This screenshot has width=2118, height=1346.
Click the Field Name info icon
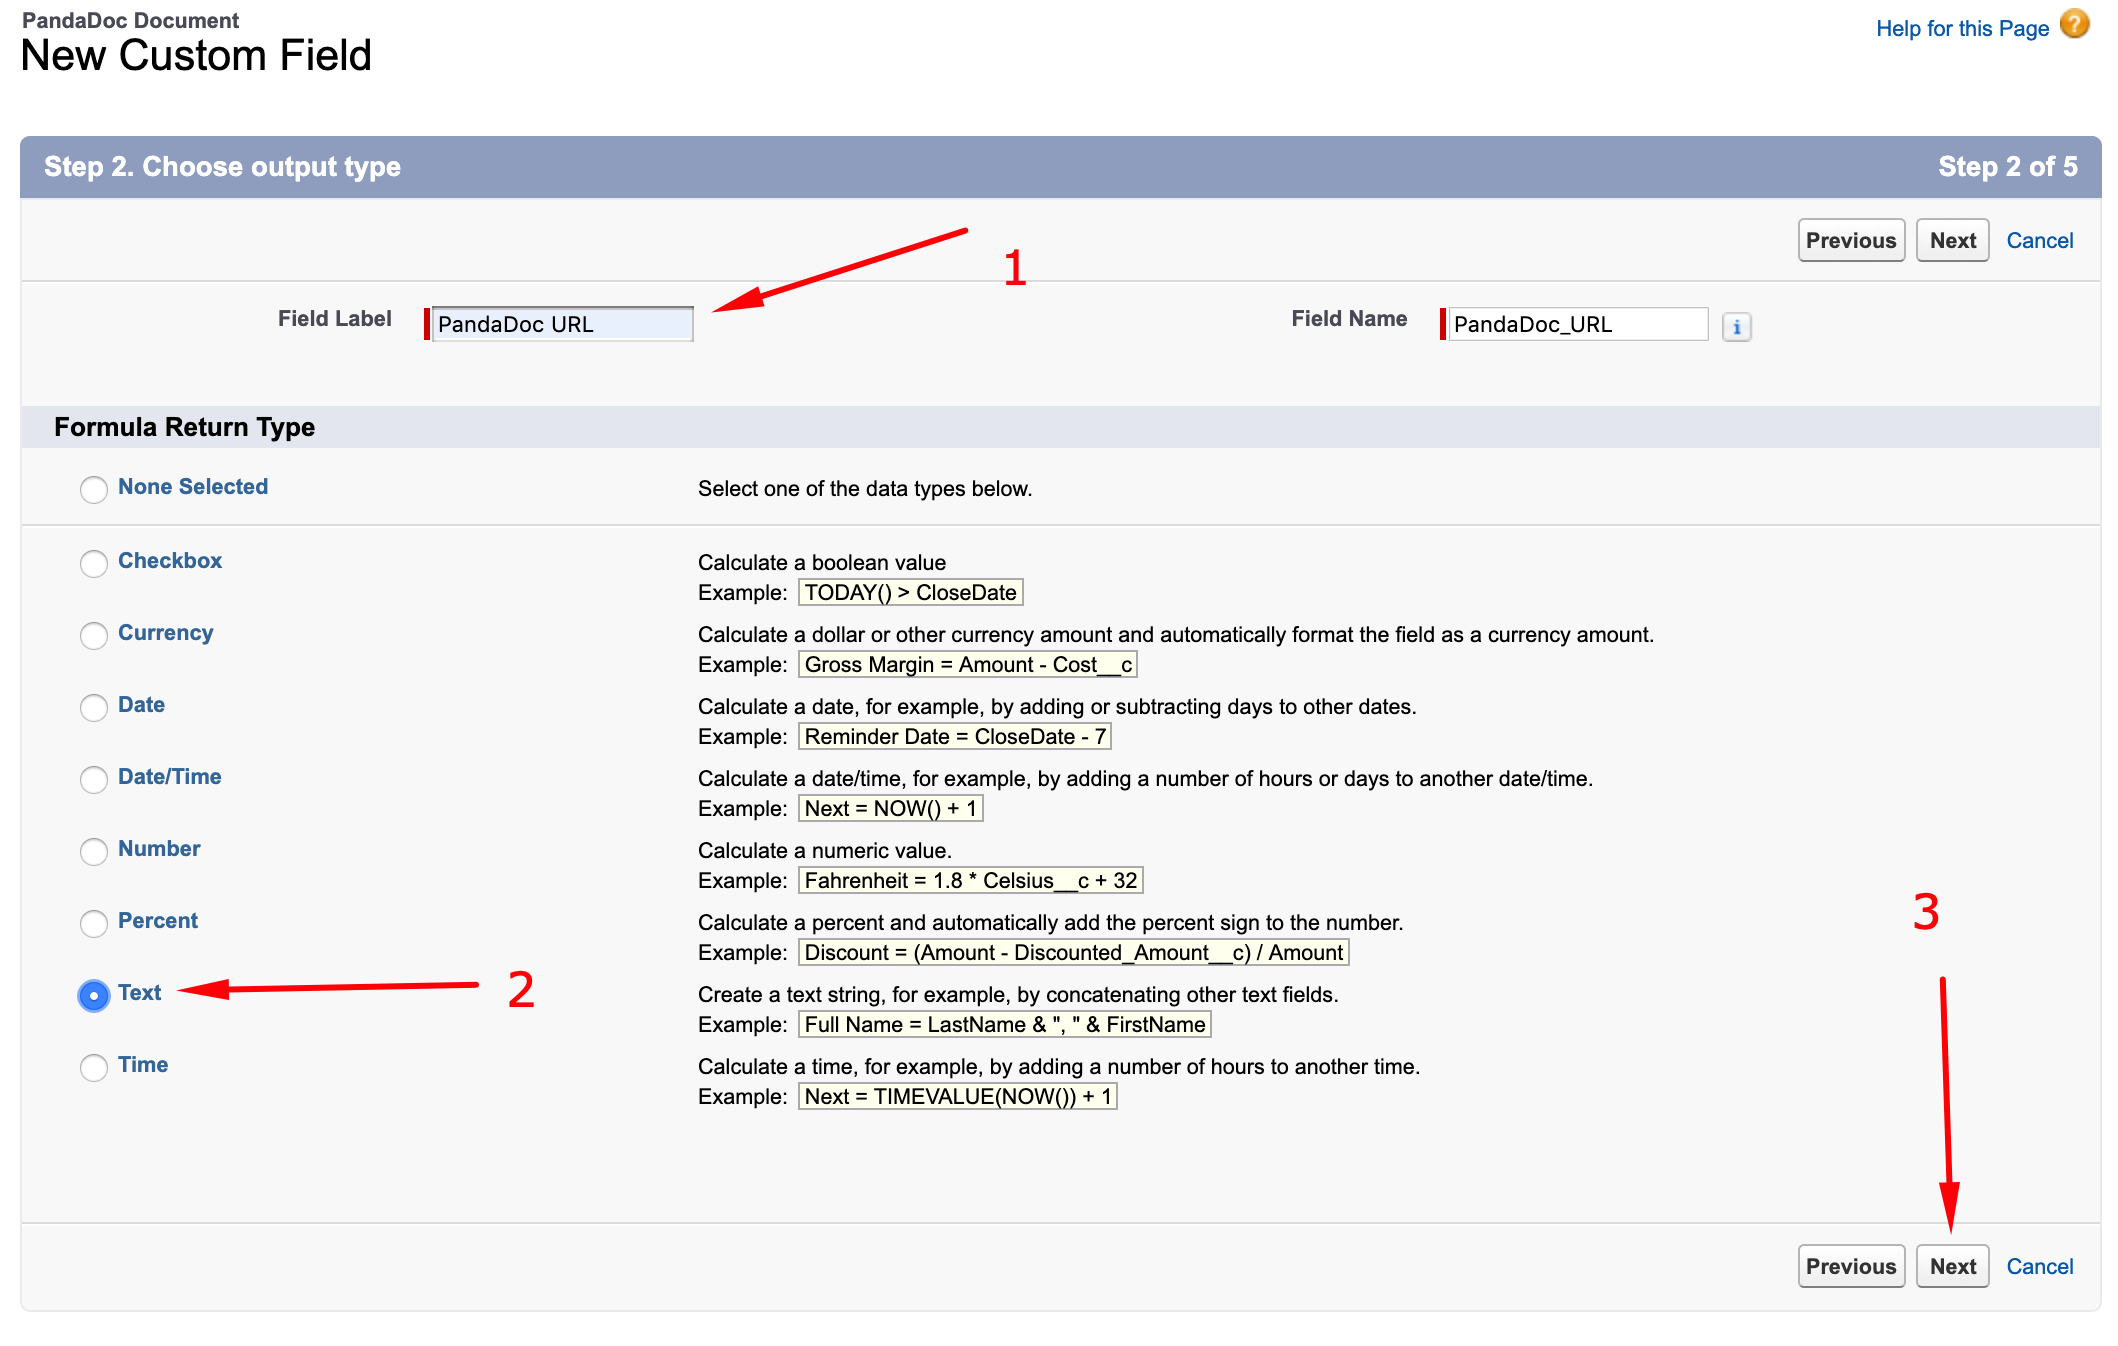point(1736,327)
